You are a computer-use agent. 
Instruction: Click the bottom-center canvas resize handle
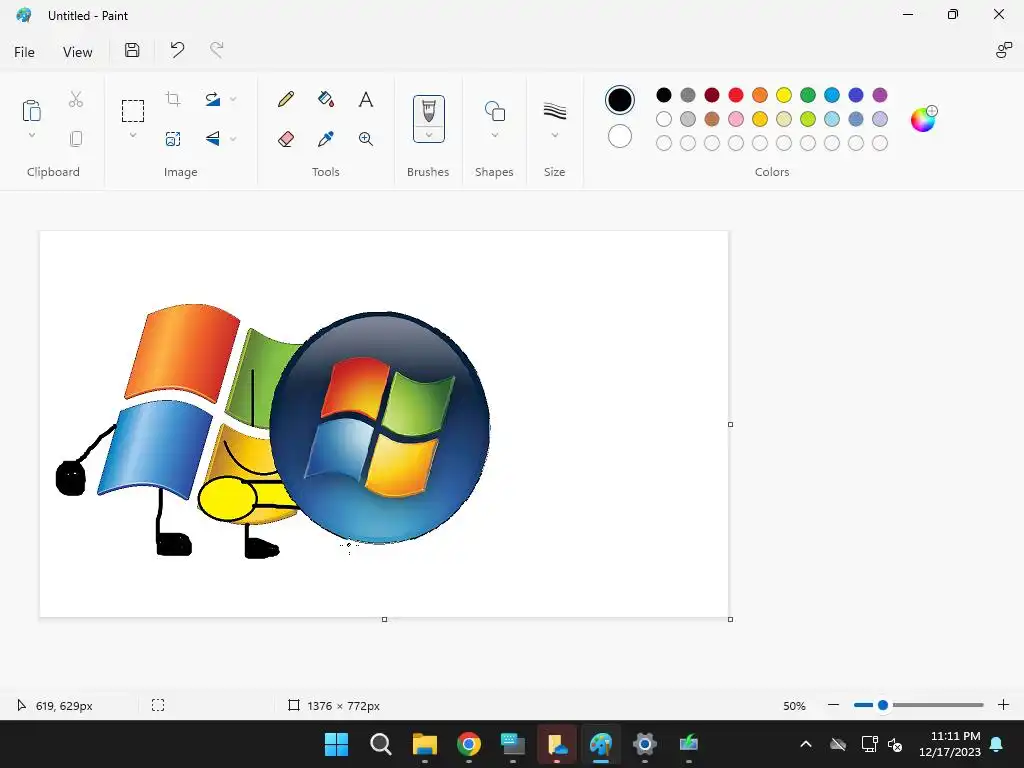[x=384, y=619]
